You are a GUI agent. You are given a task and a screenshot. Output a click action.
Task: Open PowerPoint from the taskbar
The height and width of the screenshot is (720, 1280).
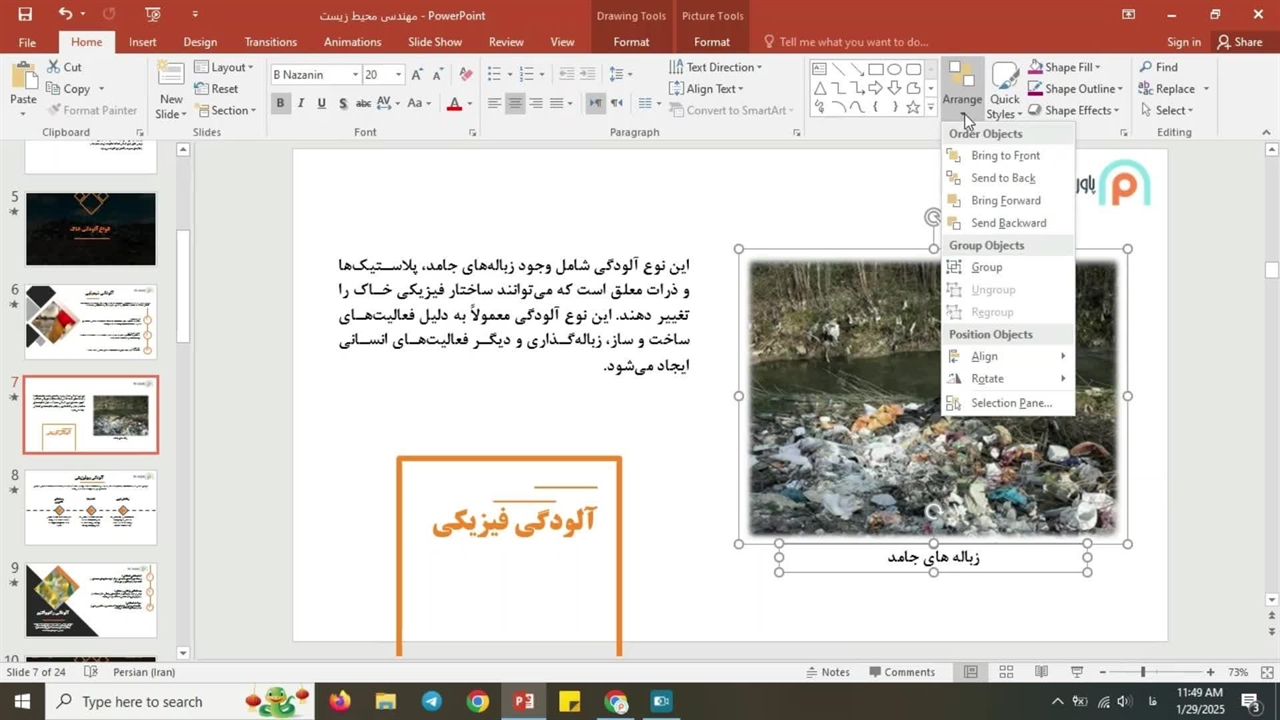point(523,701)
